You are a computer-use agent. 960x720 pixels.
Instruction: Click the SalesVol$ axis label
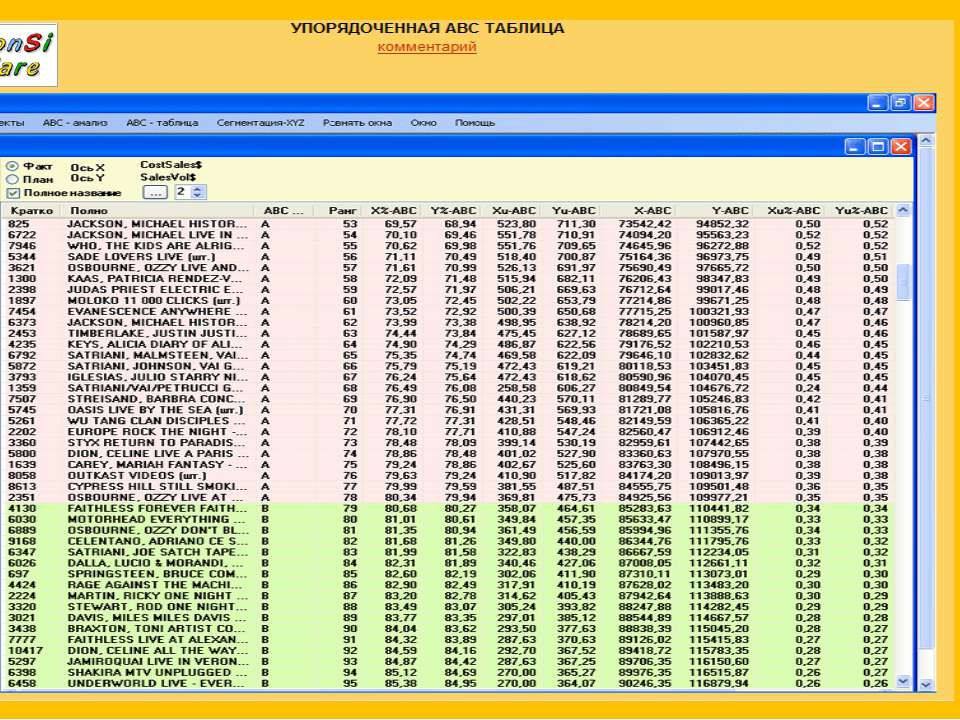tap(168, 177)
